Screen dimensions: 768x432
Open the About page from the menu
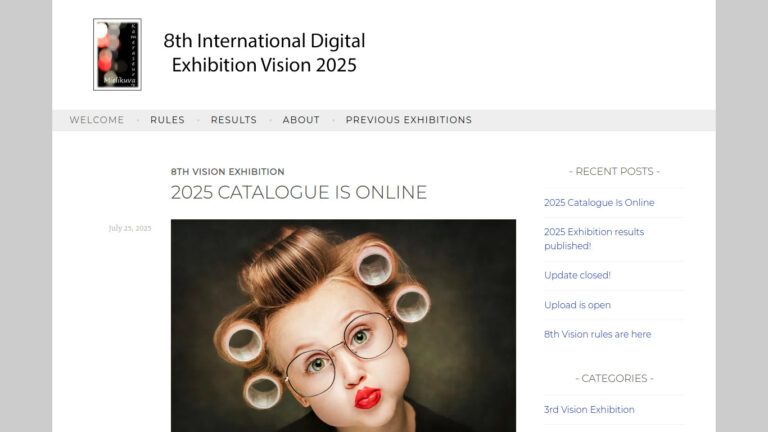click(301, 120)
